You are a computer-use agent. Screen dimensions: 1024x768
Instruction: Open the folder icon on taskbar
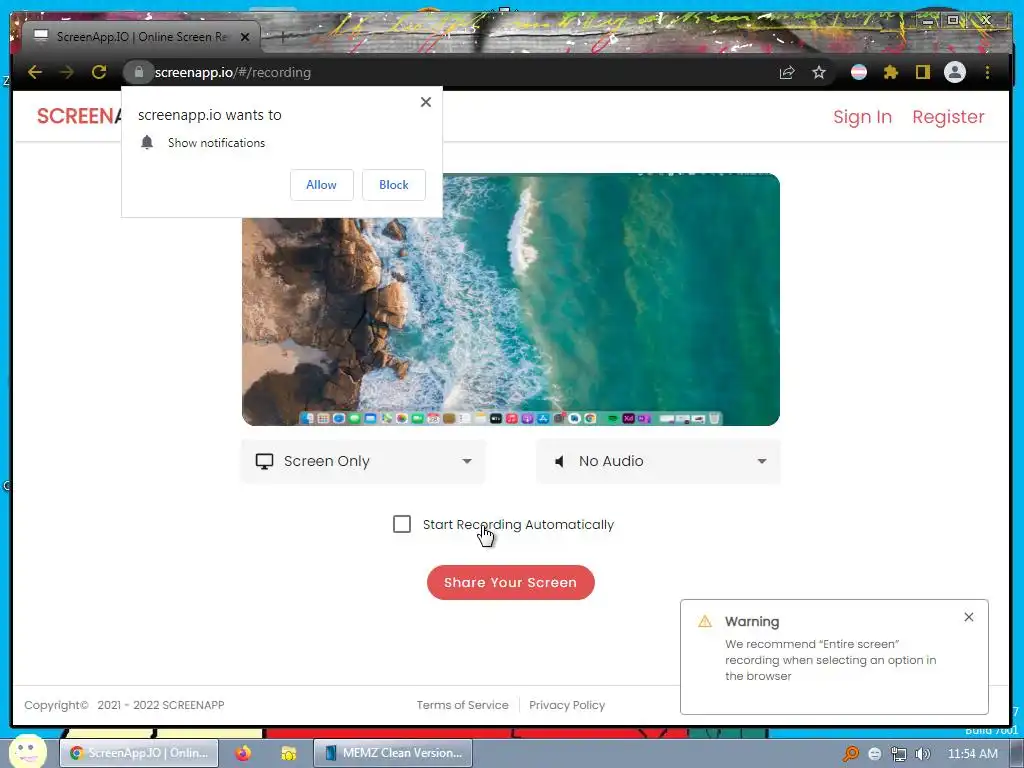pos(289,753)
